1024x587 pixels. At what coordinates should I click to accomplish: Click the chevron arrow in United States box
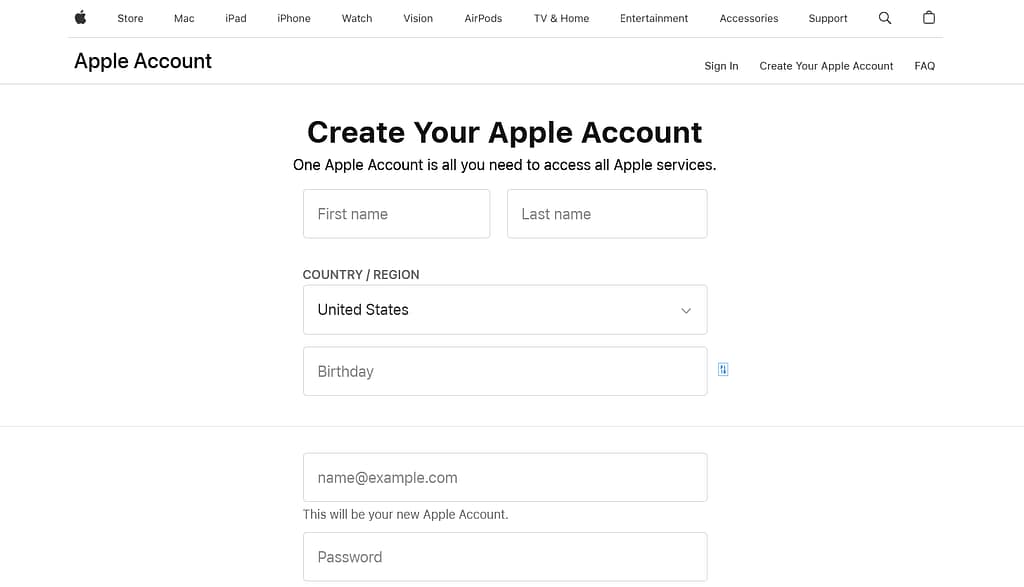pyautogui.click(x=686, y=311)
